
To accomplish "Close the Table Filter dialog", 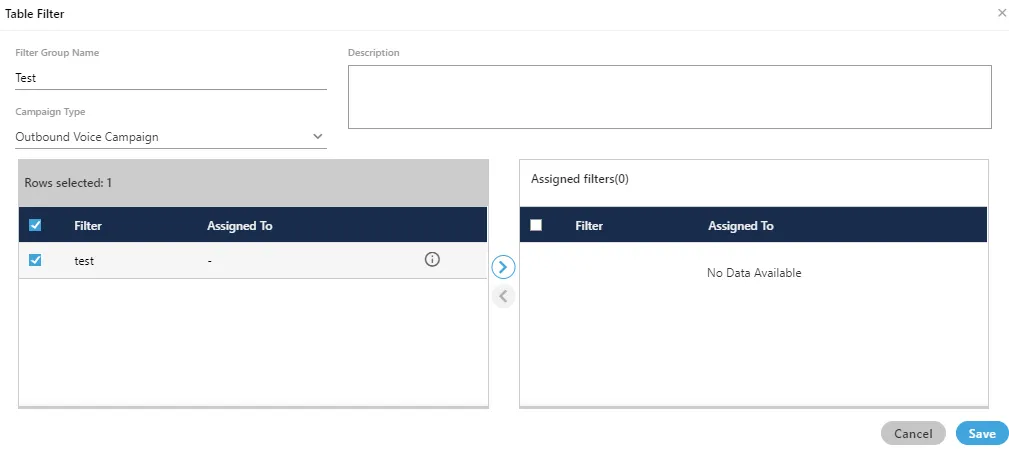I will (1001, 13).
